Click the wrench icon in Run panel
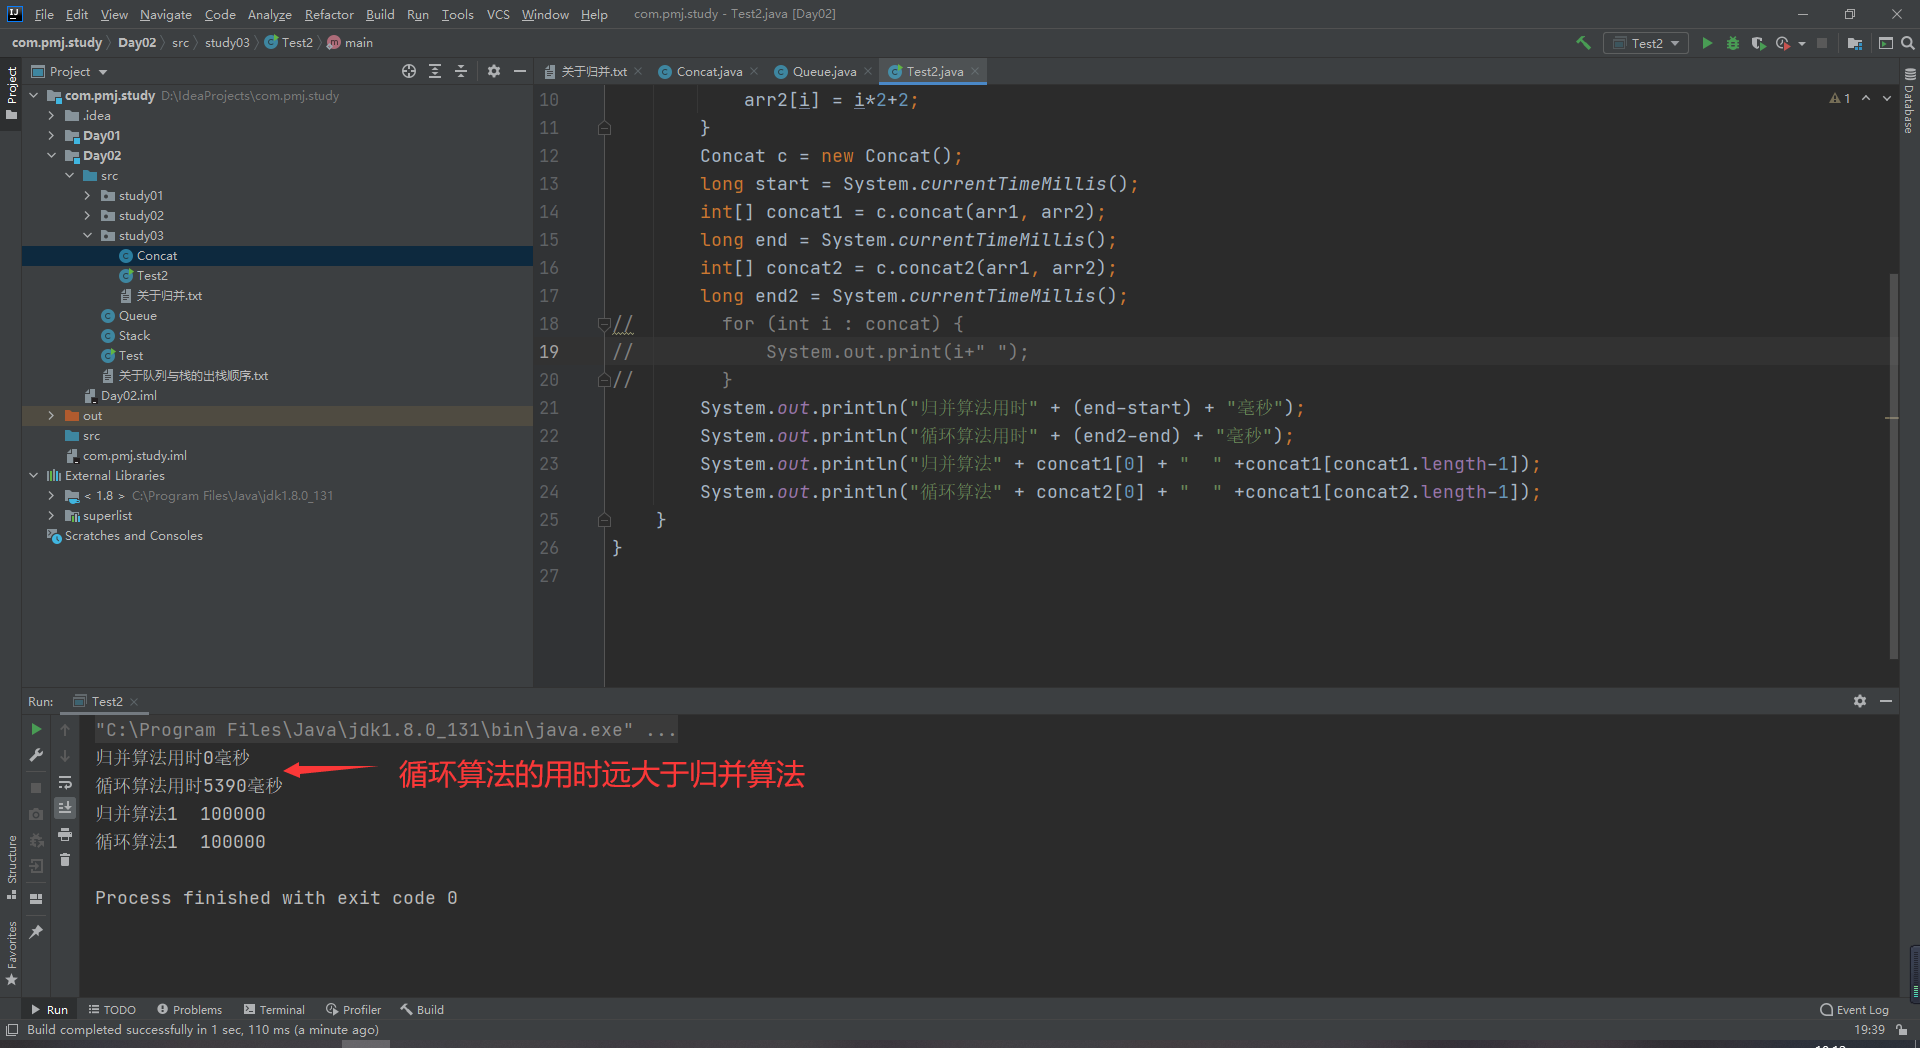1920x1048 pixels. pyautogui.click(x=36, y=755)
